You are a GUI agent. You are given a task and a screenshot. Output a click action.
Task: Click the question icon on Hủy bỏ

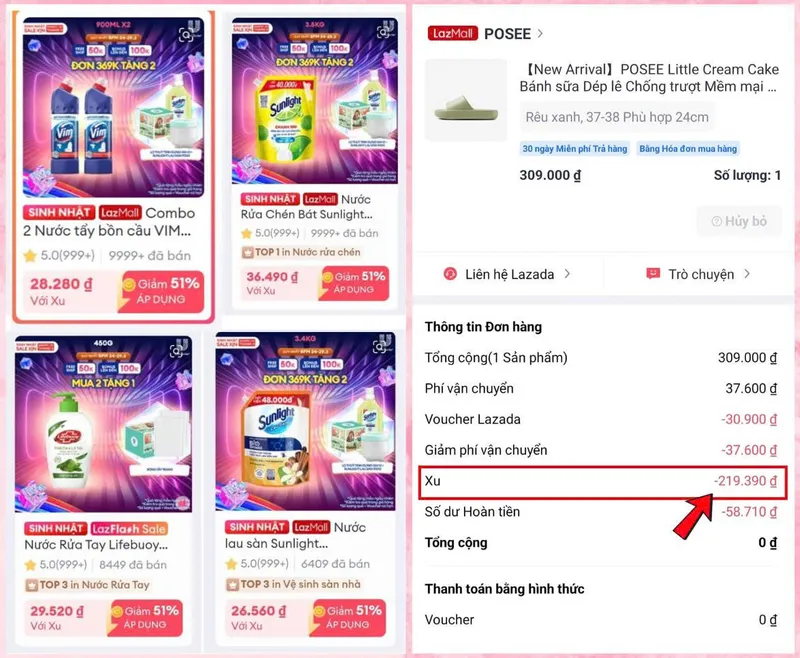pos(716,221)
